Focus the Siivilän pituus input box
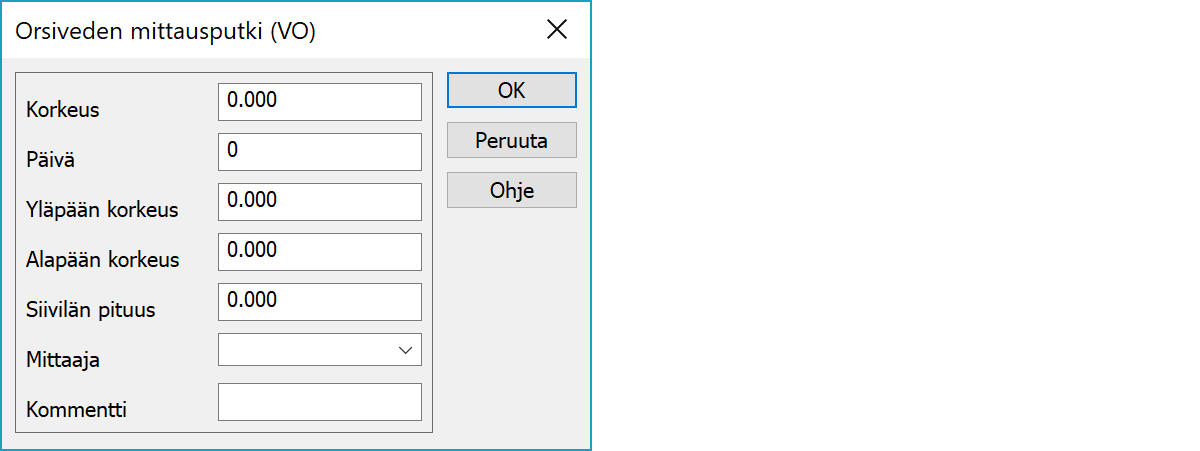The width and height of the screenshot is (1200, 451). tap(319, 301)
